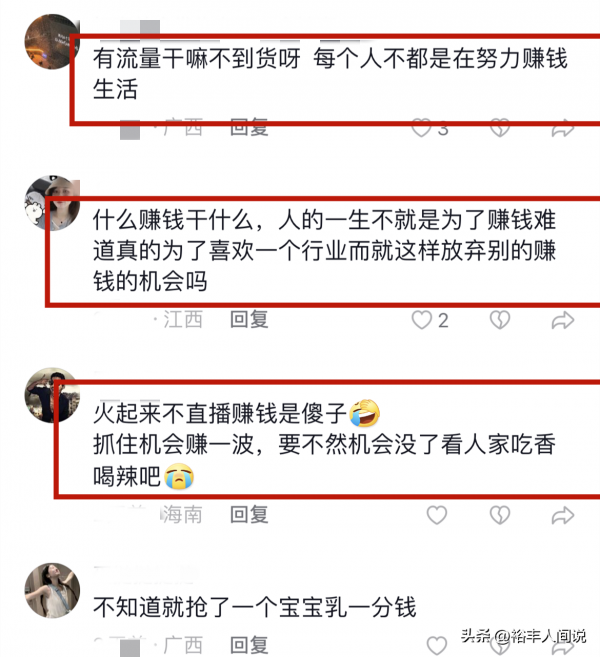
Task: Open comment text 什么赚钱干什么
Action: 324,251
